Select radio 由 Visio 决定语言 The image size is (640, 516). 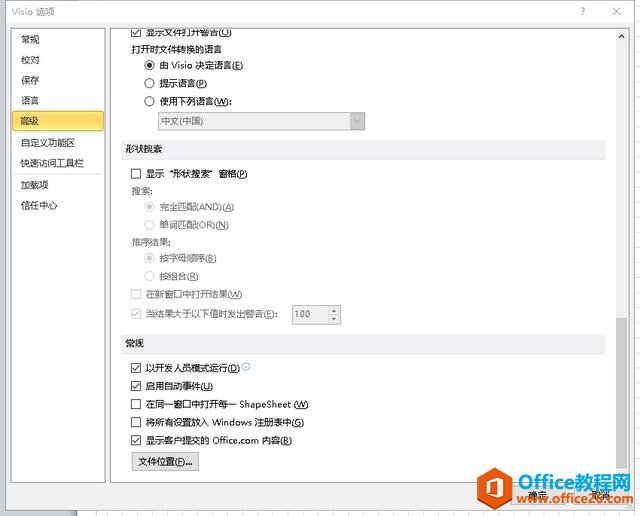tap(149, 65)
